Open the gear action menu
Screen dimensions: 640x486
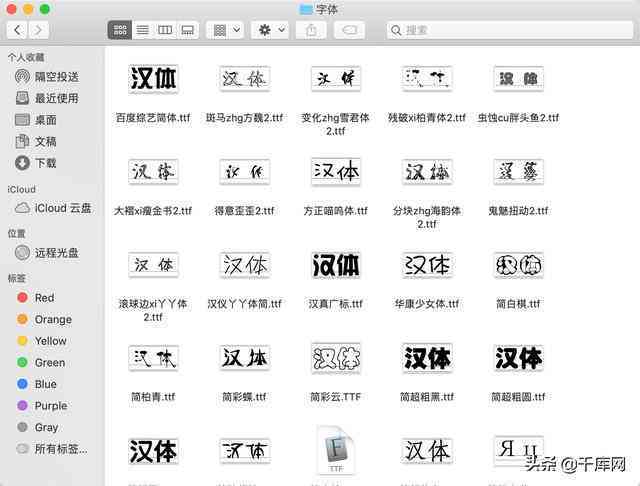point(270,30)
